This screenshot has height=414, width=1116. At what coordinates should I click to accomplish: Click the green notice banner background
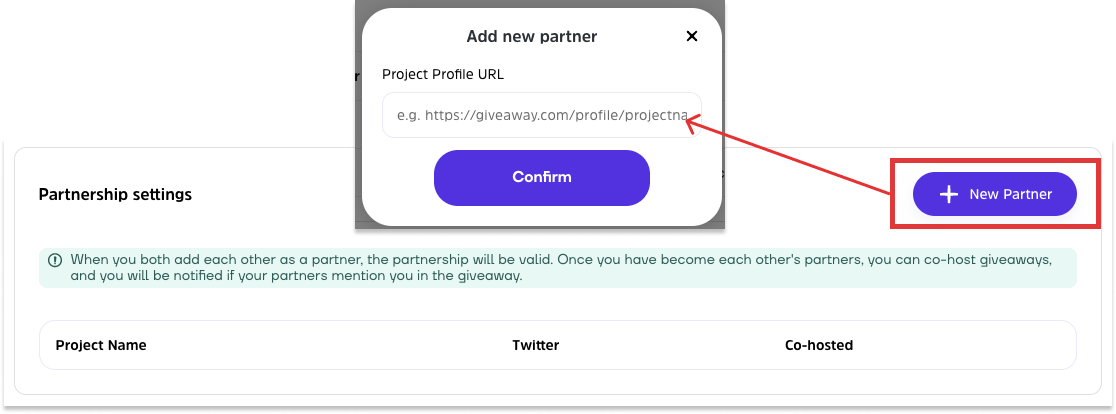[x=800, y=276]
